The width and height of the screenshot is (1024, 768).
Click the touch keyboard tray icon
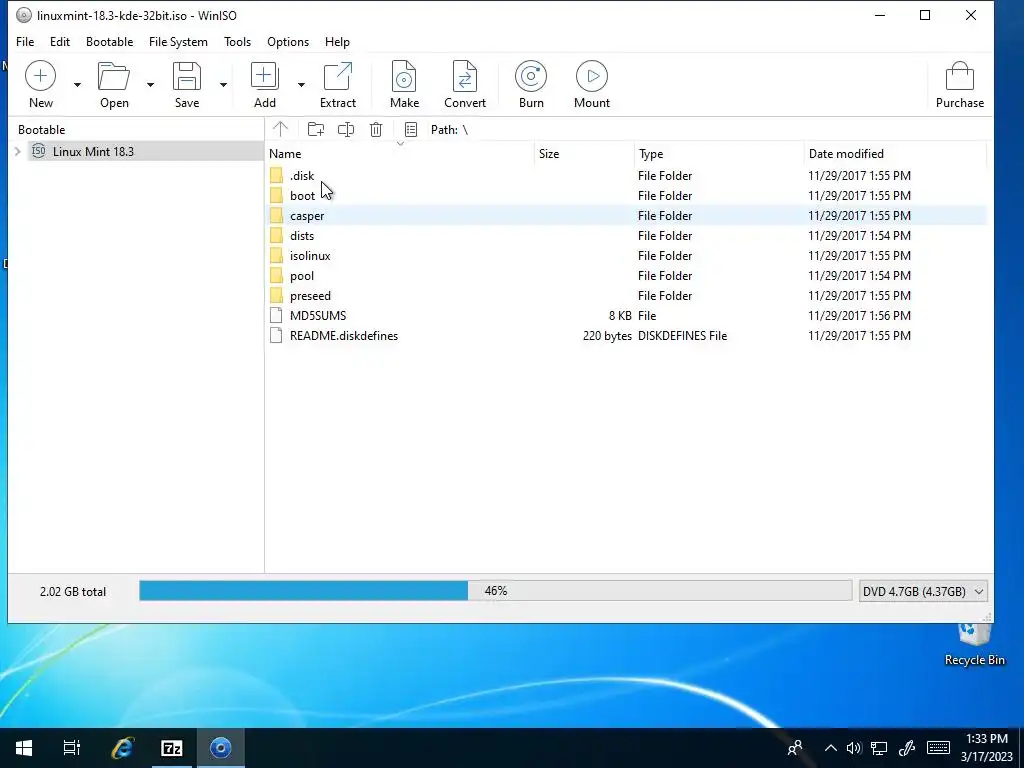(938, 748)
